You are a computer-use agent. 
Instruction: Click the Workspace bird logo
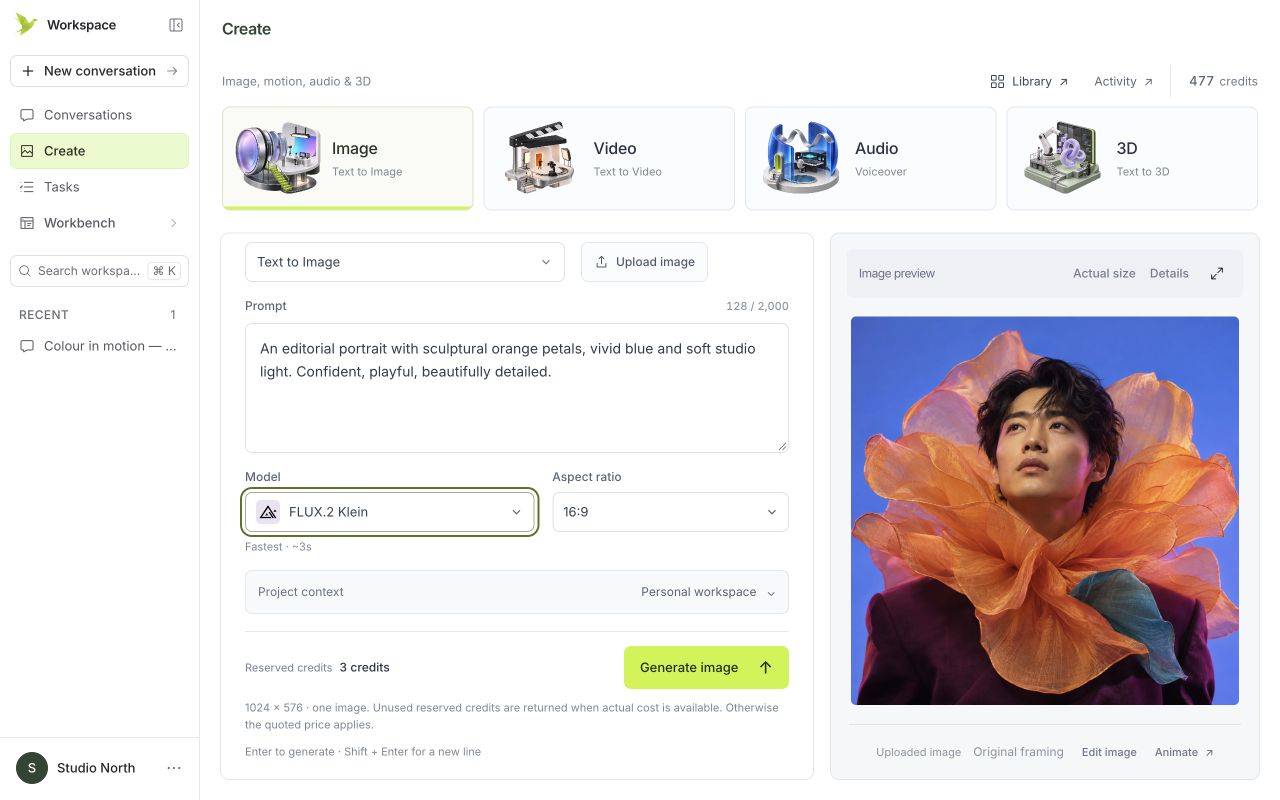click(26, 25)
